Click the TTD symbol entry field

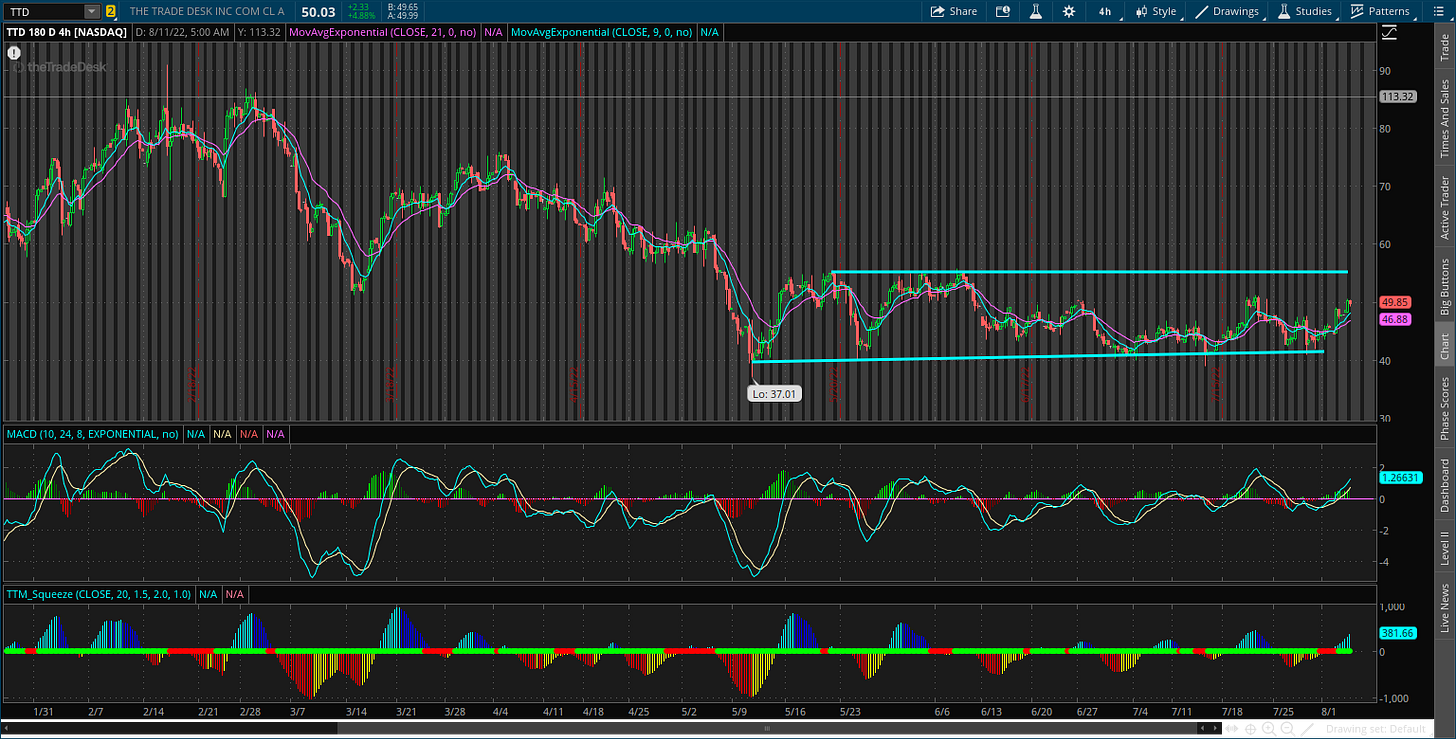pos(42,11)
